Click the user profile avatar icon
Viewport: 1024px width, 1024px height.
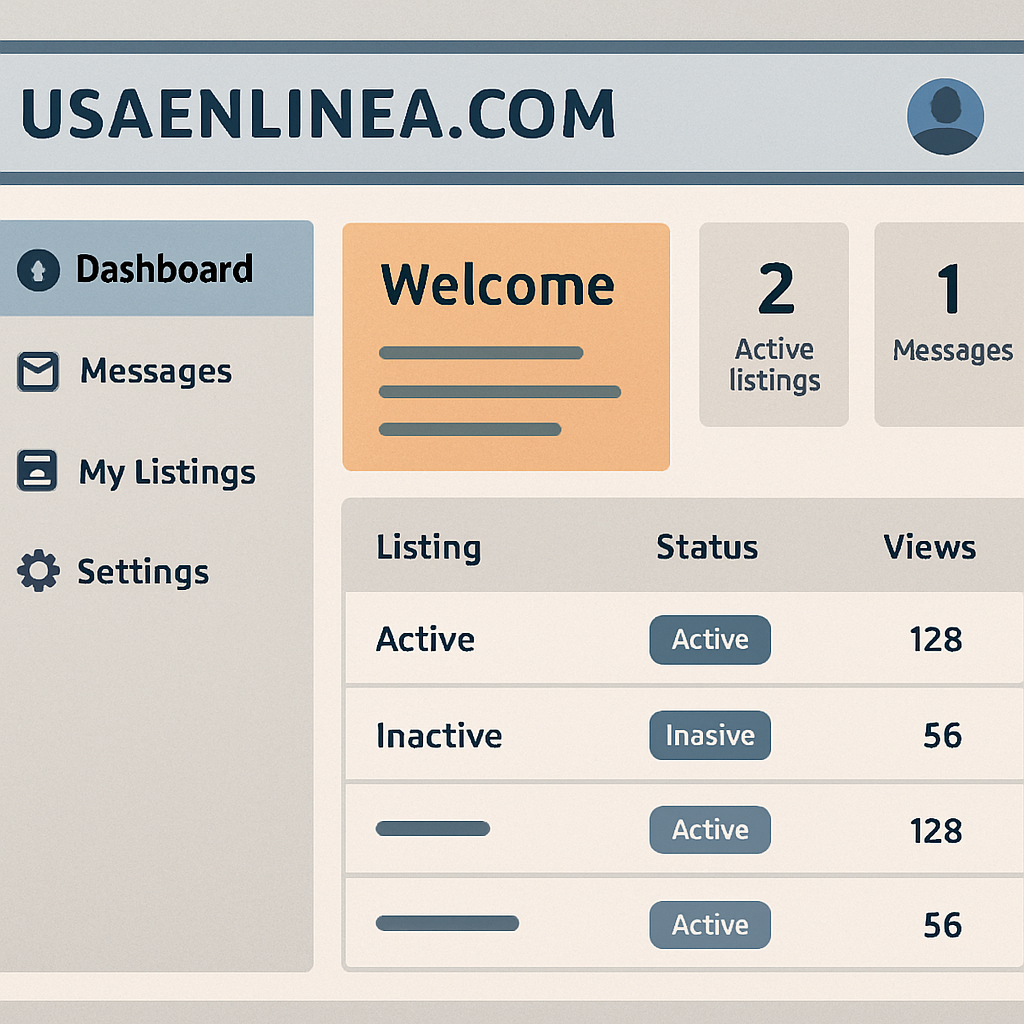tap(945, 117)
